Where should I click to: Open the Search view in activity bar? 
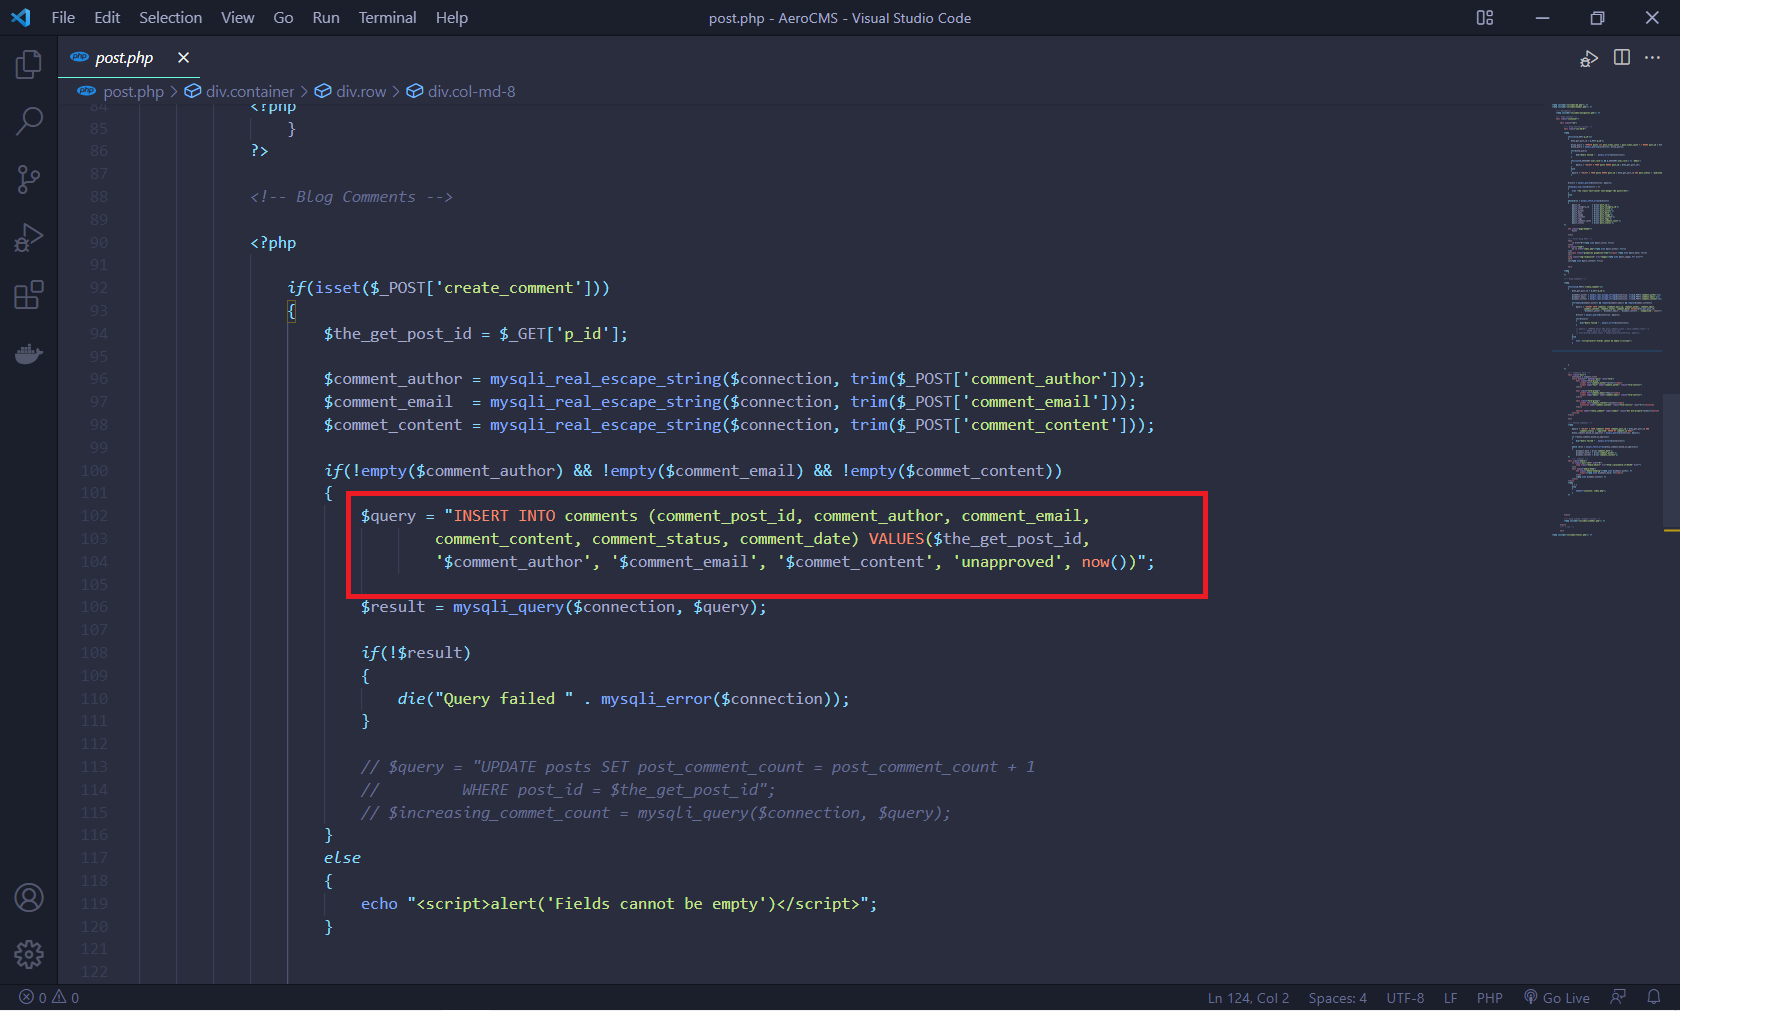[29, 122]
